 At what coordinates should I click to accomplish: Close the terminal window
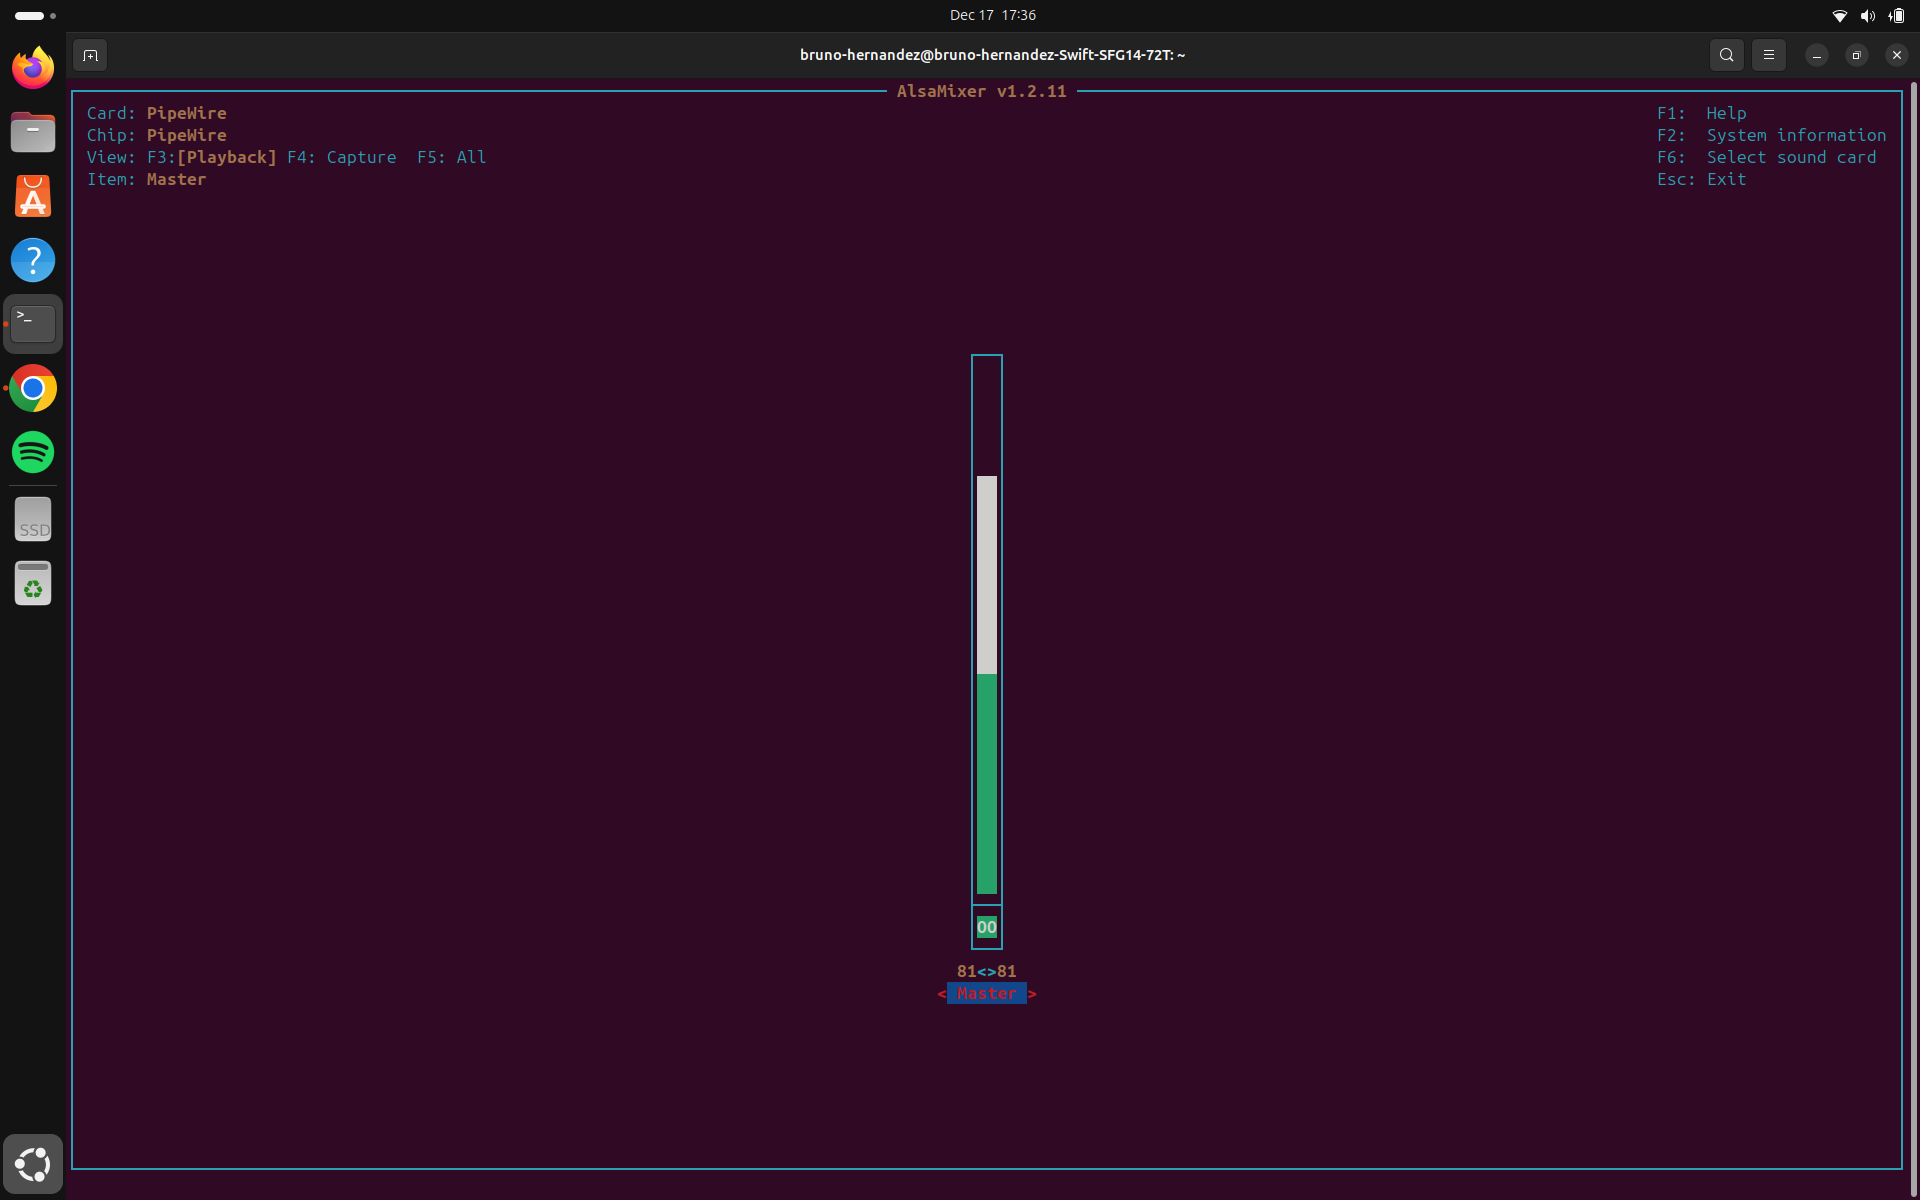tap(1897, 55)
